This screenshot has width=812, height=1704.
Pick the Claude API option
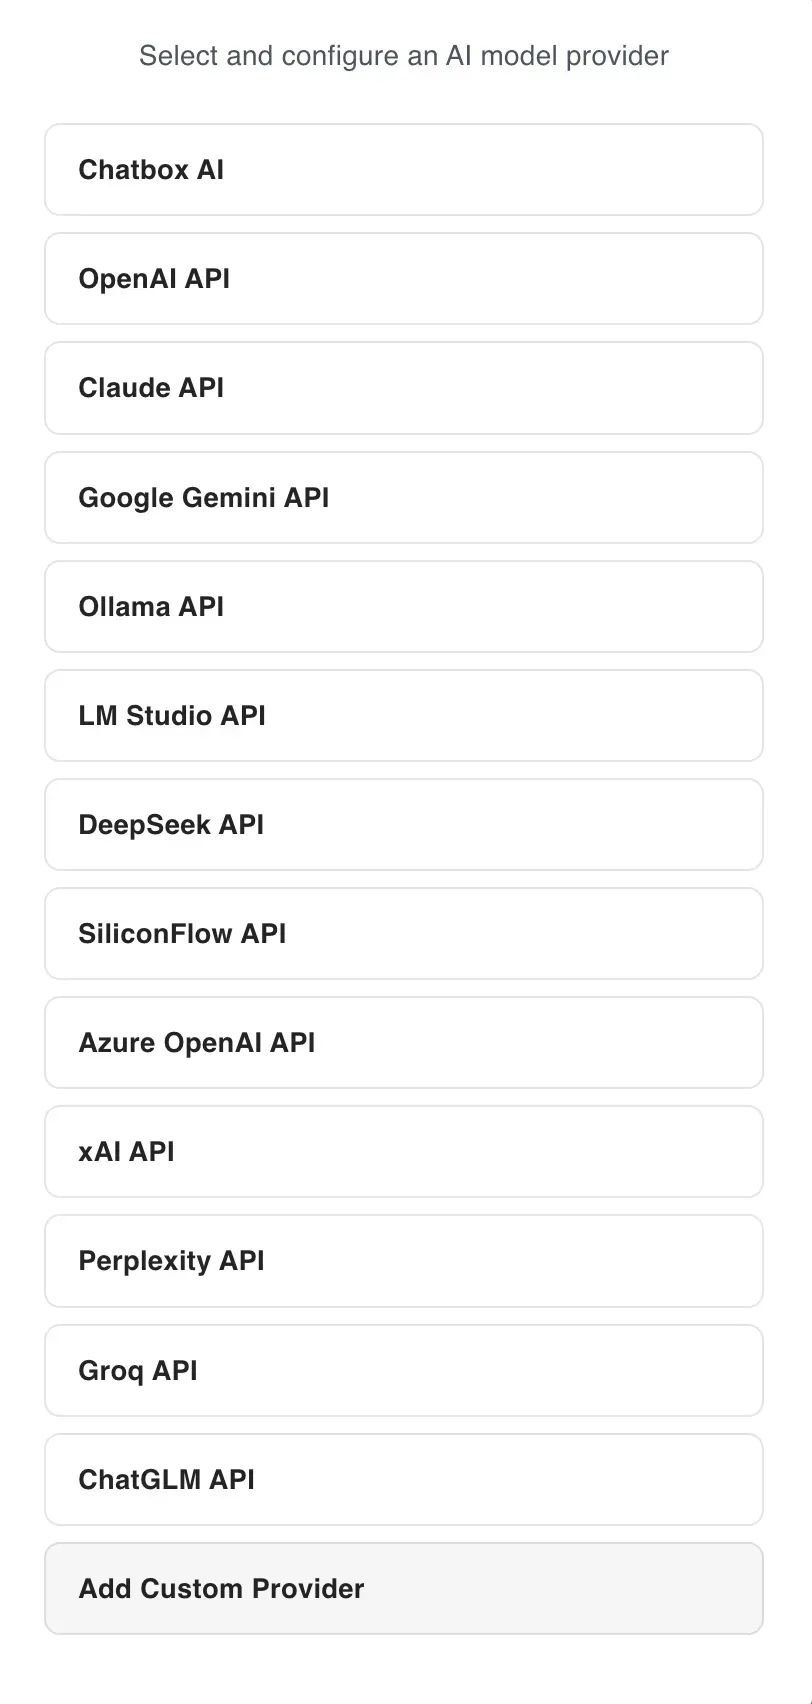click(x=404, y=388)
